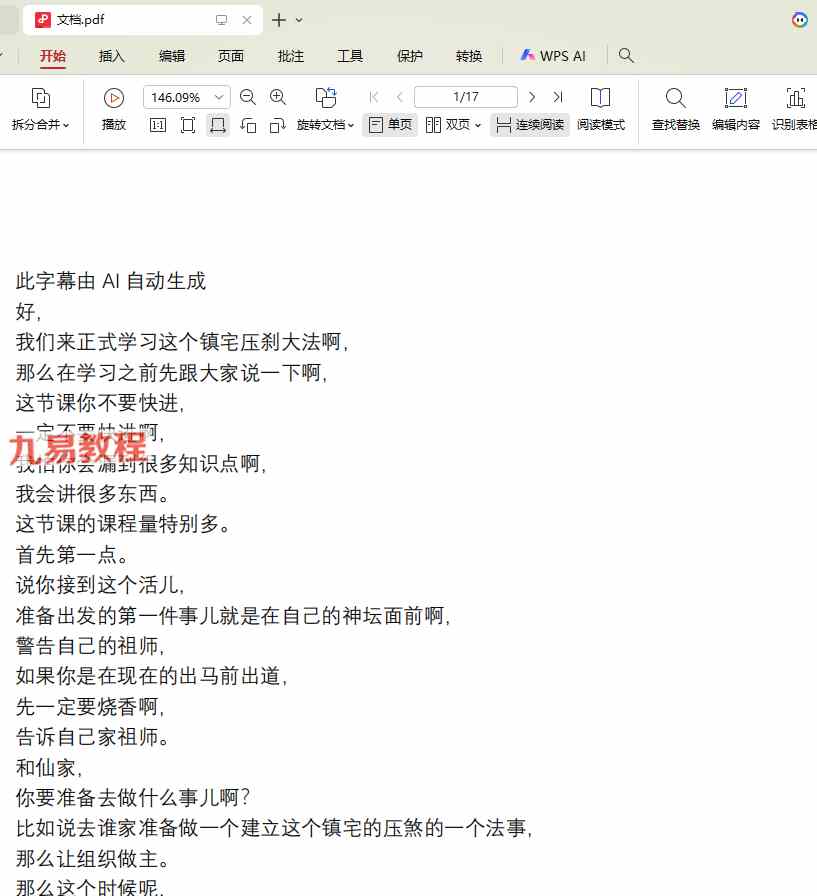Expand the 146.09% zoom level dropdown
This screenshot has width=817, height=896.
(219, 97)
